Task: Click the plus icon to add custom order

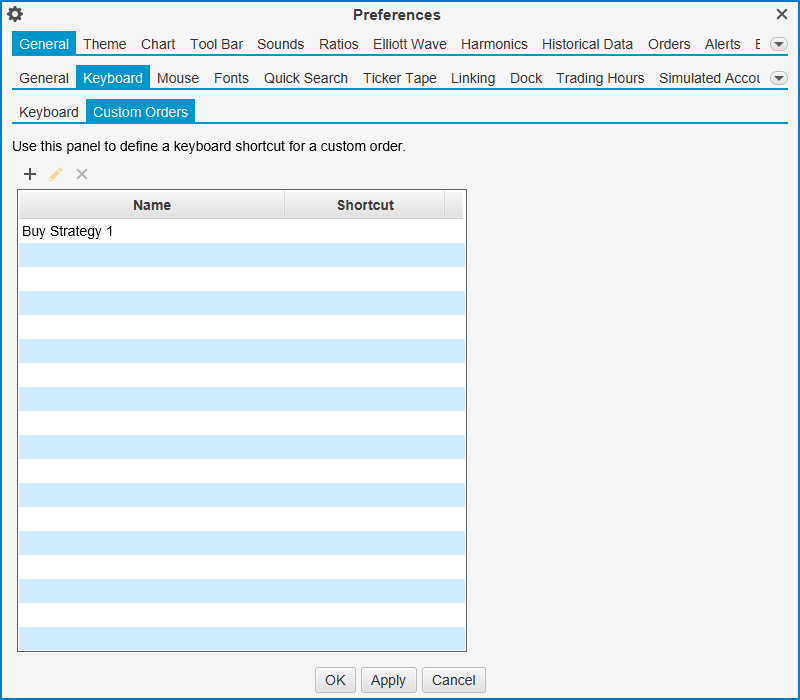Action: tap(30, 174)
